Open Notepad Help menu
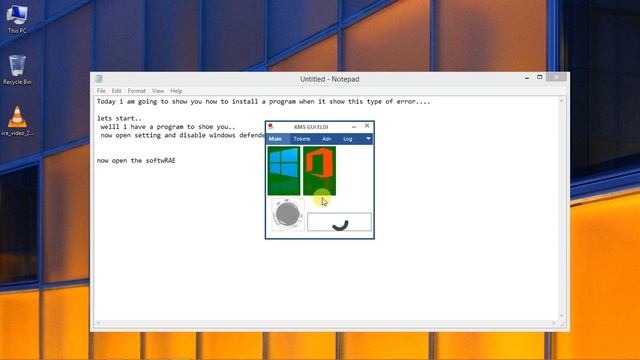Screen dimensions: 640x360 pyautogui.click(x=176, y=91)
